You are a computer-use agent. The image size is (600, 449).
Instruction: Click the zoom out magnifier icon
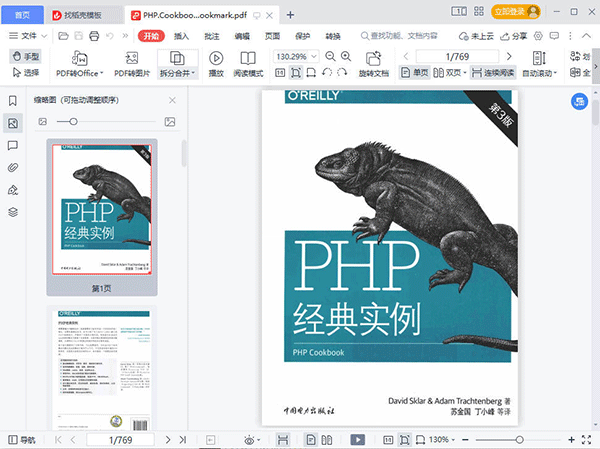click(x=330, y=57)
